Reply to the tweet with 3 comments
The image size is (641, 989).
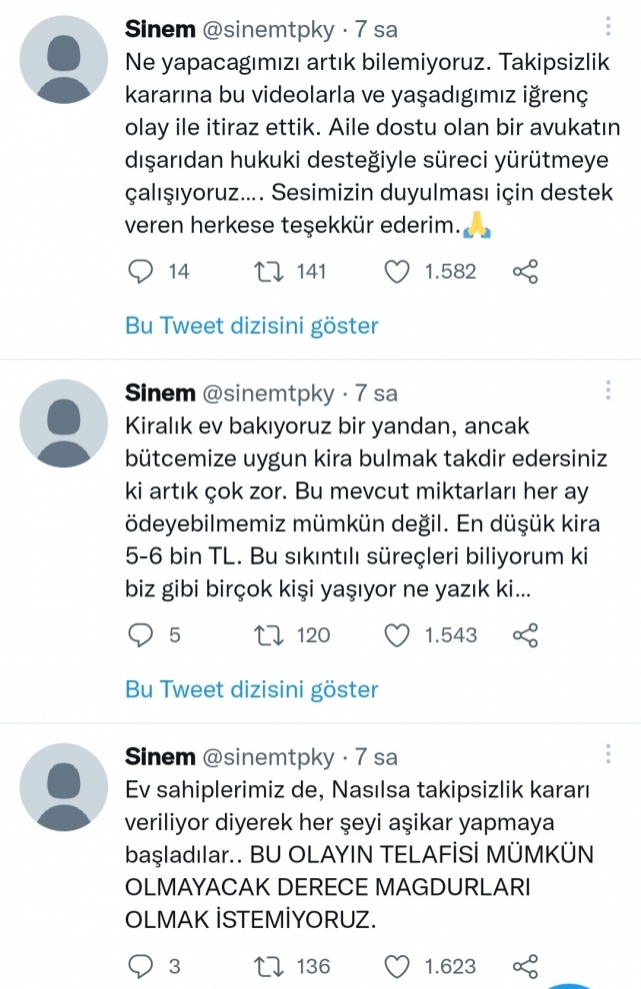coord(144,966)
